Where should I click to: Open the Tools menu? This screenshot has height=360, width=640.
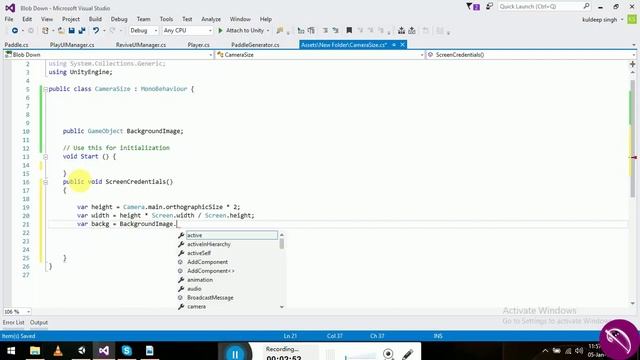point(166,19)
